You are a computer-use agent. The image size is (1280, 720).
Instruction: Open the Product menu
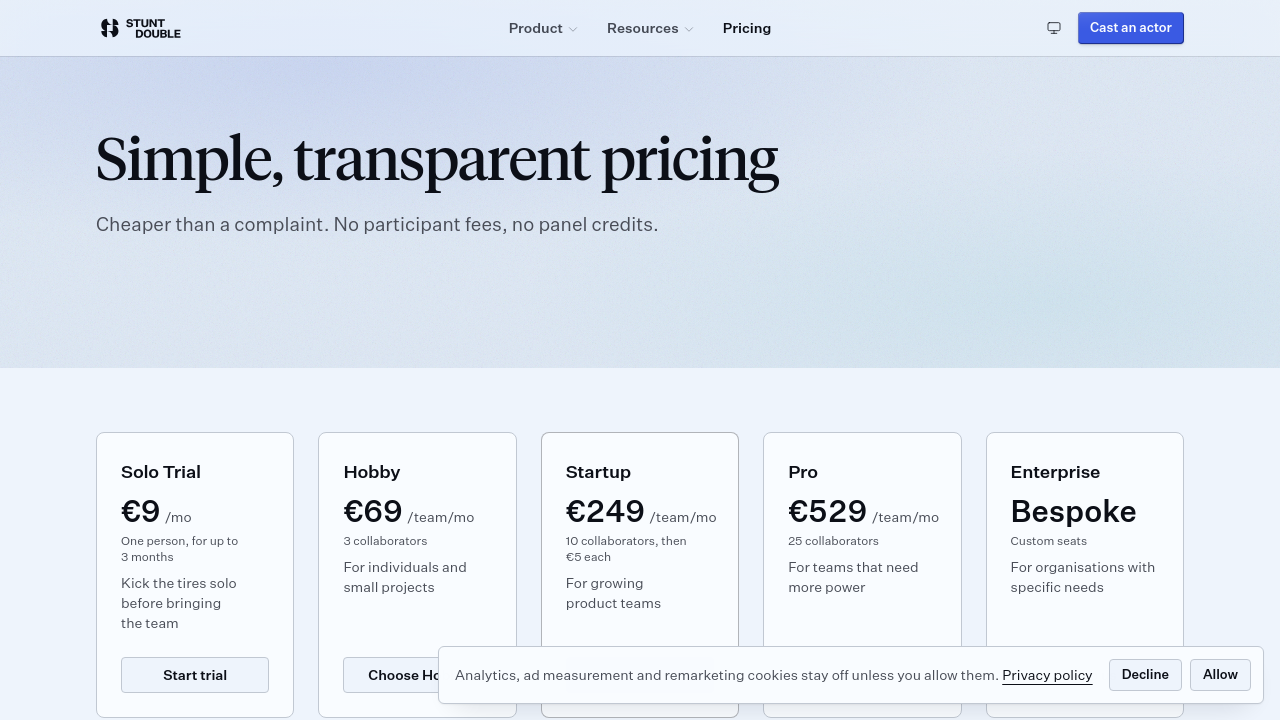coord(543,28)
